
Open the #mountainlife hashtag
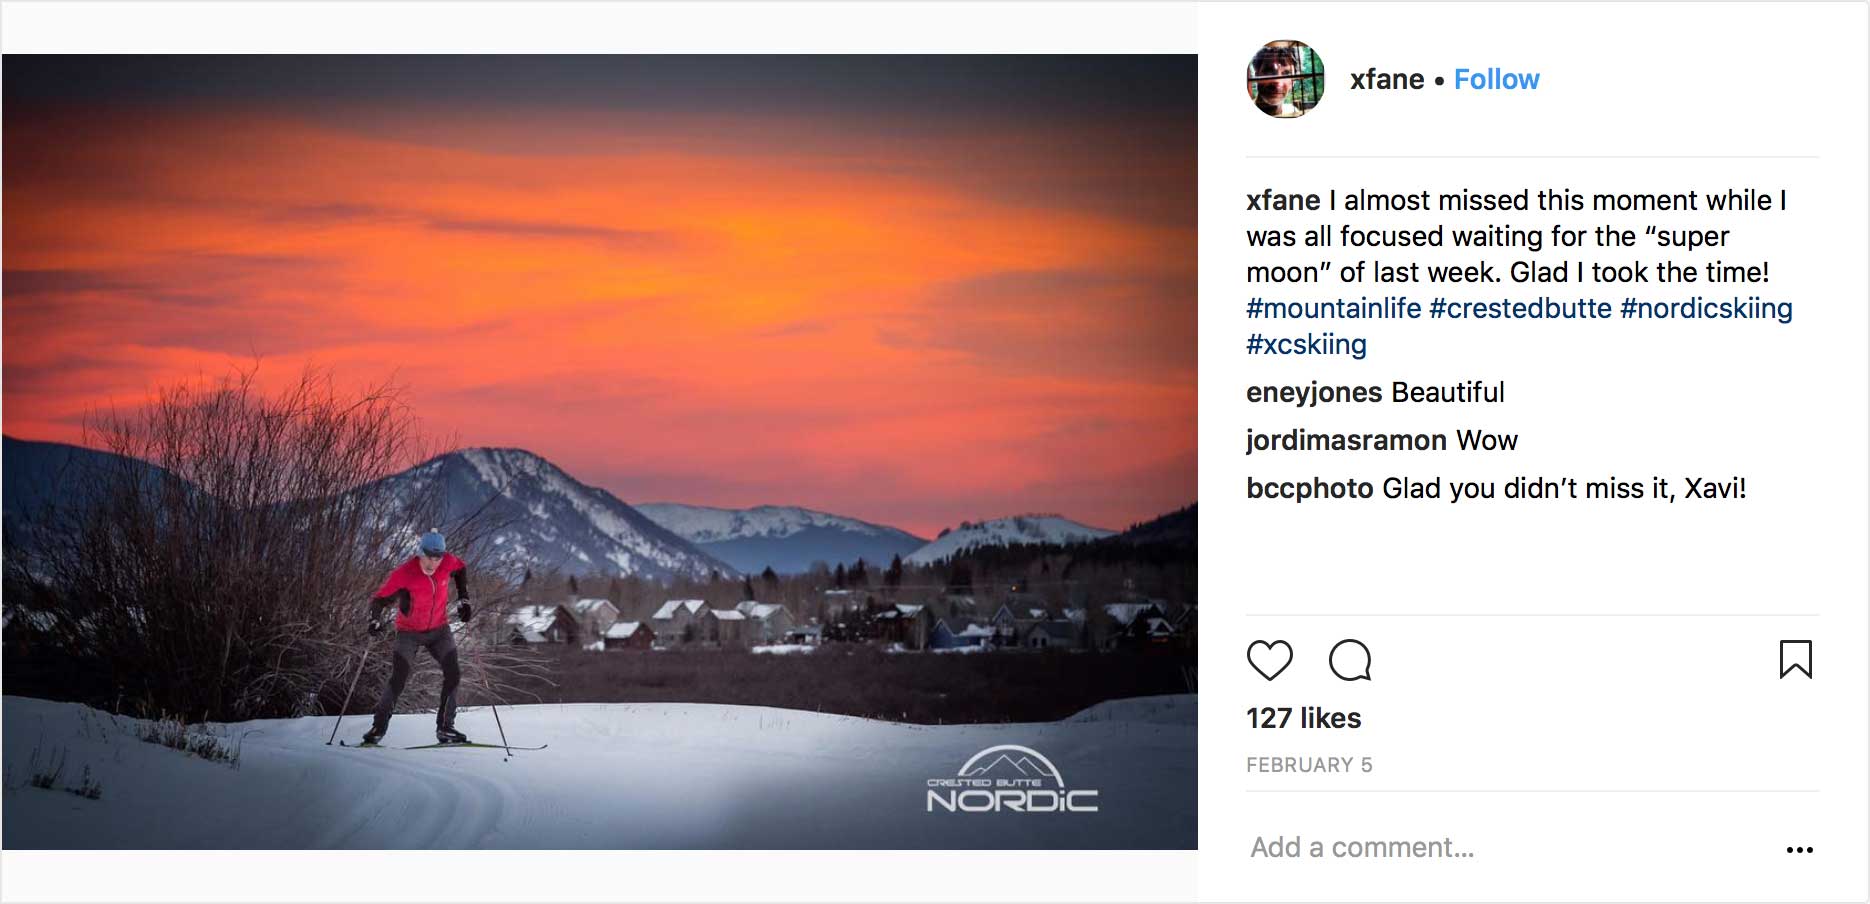pos(1333,308)
